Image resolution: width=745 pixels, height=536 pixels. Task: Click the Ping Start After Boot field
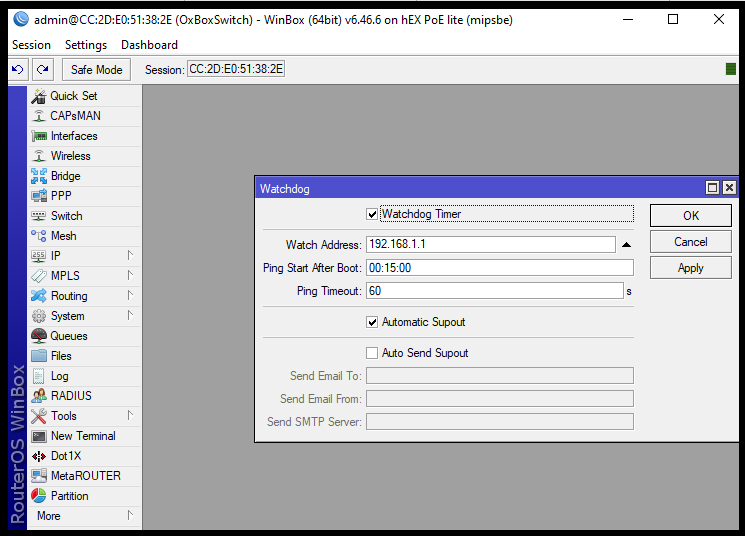pyautogui.click(x=500, y=268)
